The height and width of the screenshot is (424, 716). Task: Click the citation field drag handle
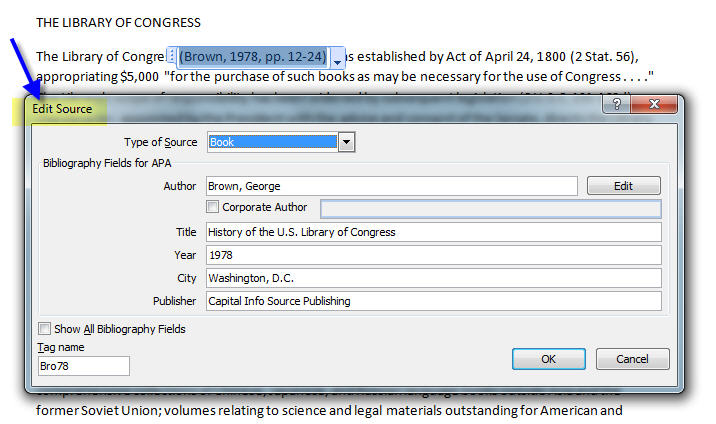[171, 57]
